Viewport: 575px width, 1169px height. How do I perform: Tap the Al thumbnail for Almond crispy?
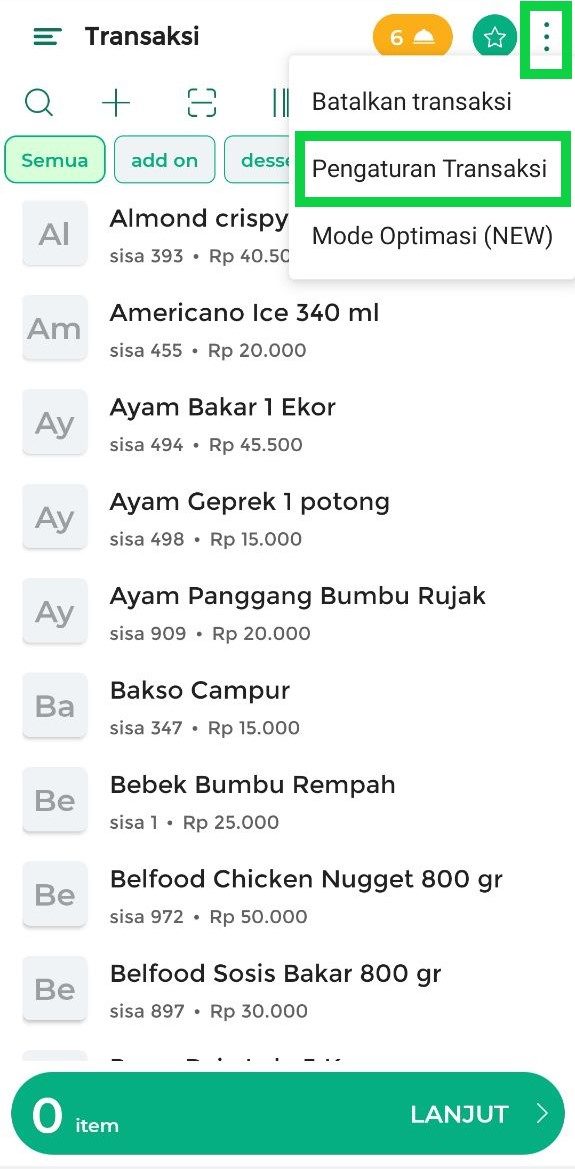click(x=54, y=233)
